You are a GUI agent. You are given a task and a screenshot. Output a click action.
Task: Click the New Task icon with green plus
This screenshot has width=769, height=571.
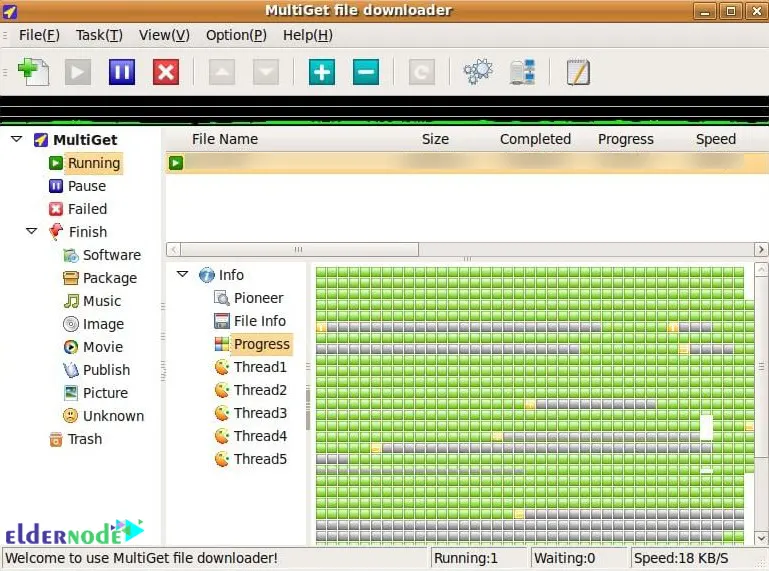(33, 72)
